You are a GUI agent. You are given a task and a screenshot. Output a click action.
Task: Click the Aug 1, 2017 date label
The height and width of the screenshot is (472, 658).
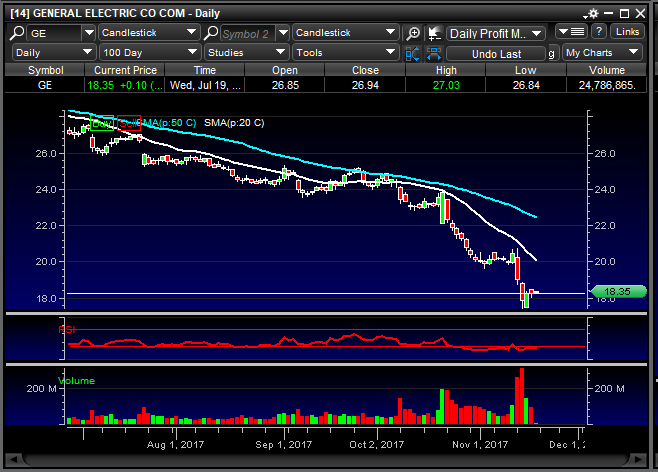(x=175, y=445)
